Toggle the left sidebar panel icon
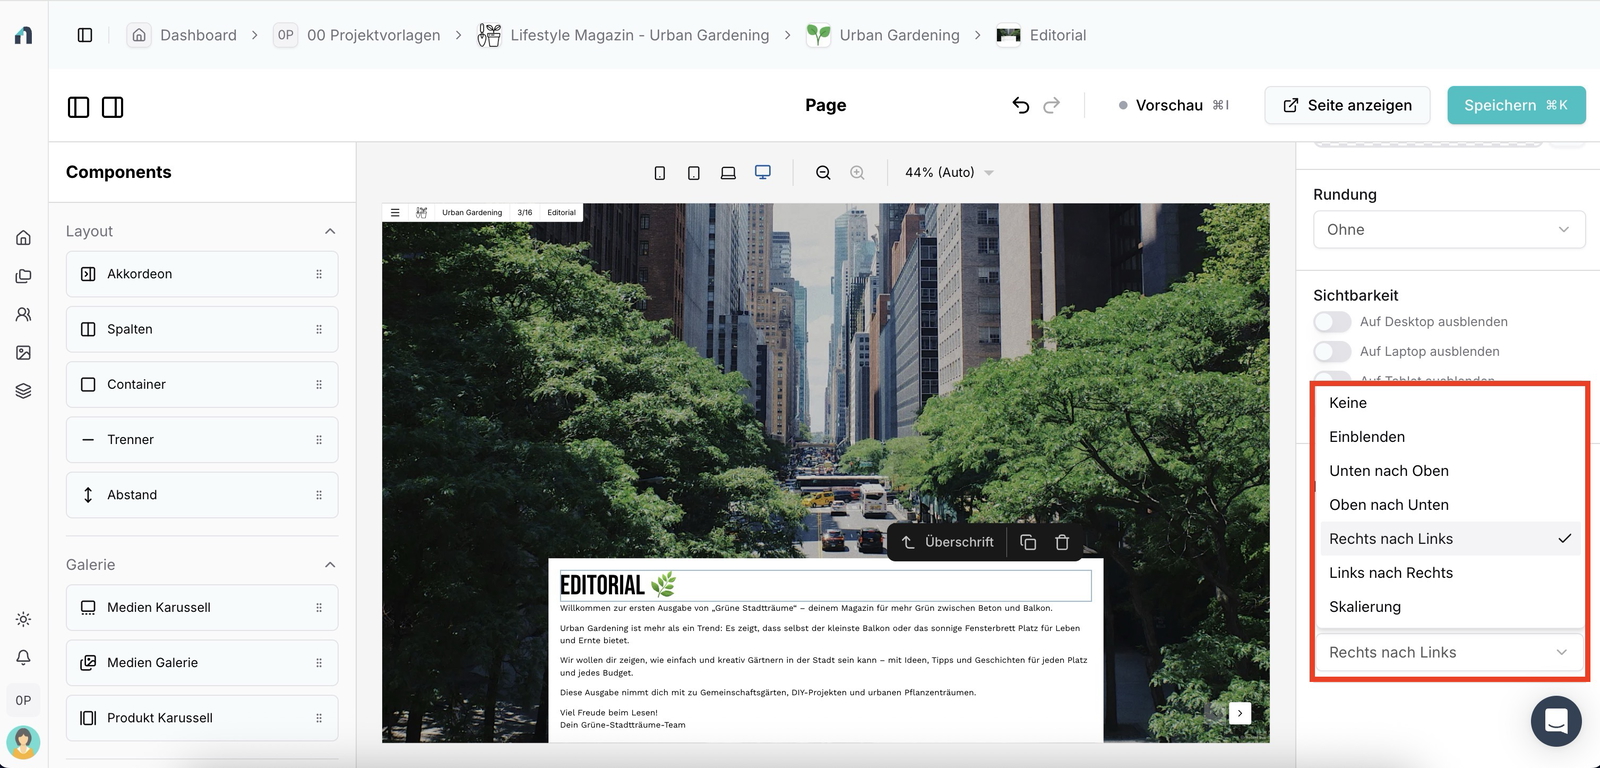The image size is (1600, 768). pos(79,107)
